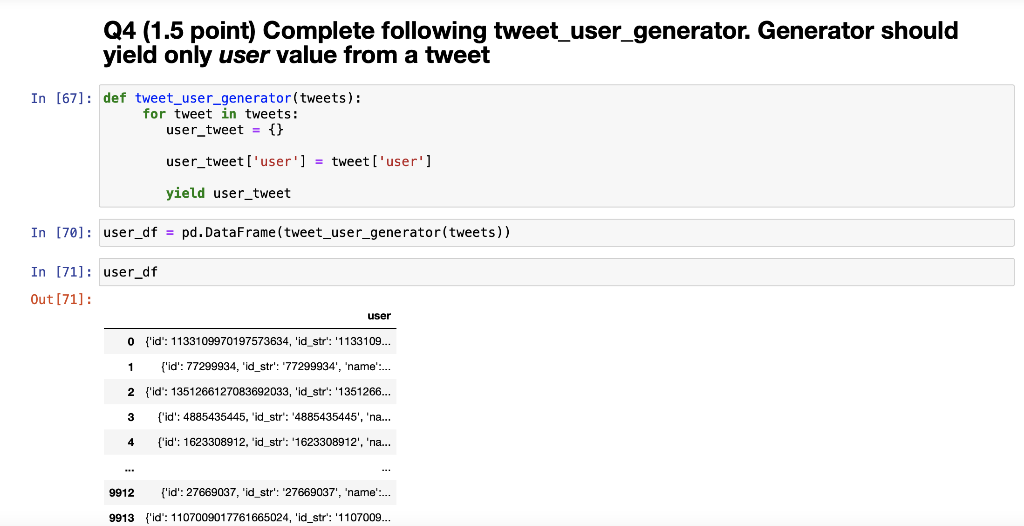The image size is (1024, 526).
Task: Select the In [71] cell prompt
Action: click(62, 272)
